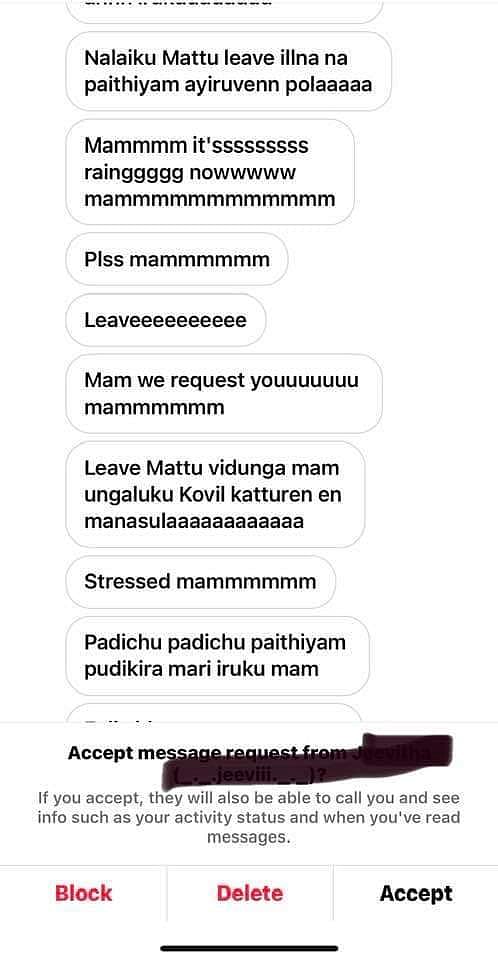Tap 'manasulaaaaaaaaaaaa' text line

(x=194, y=521)
